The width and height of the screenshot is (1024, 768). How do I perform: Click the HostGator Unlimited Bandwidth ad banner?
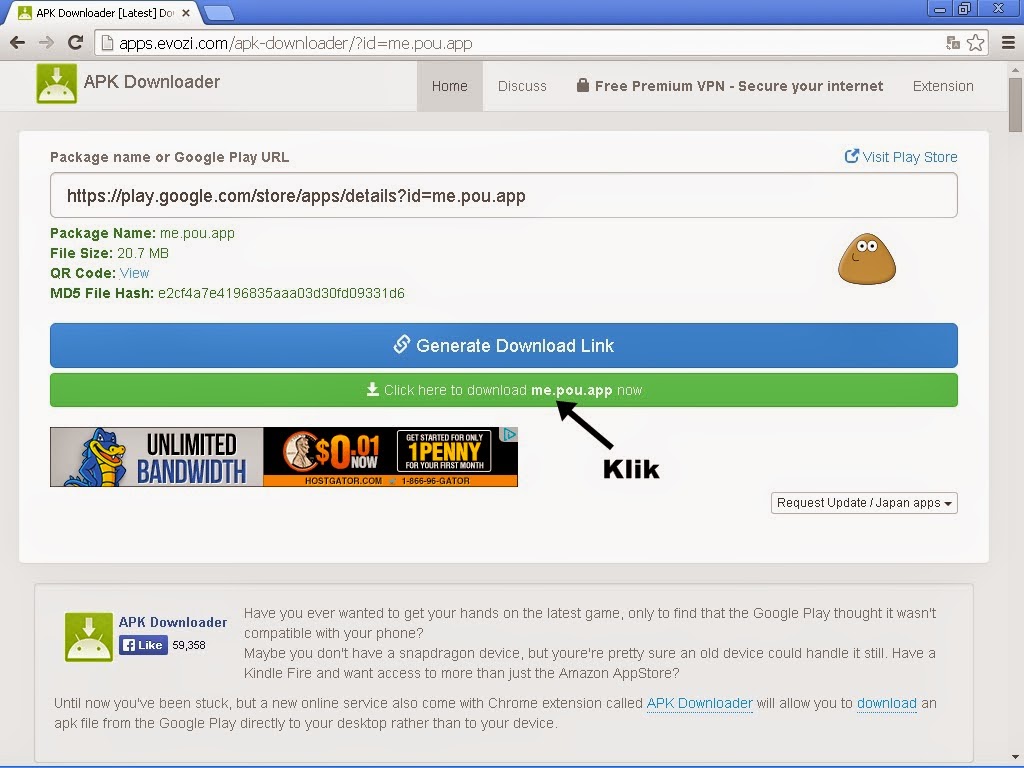click(x=283, y=456)
